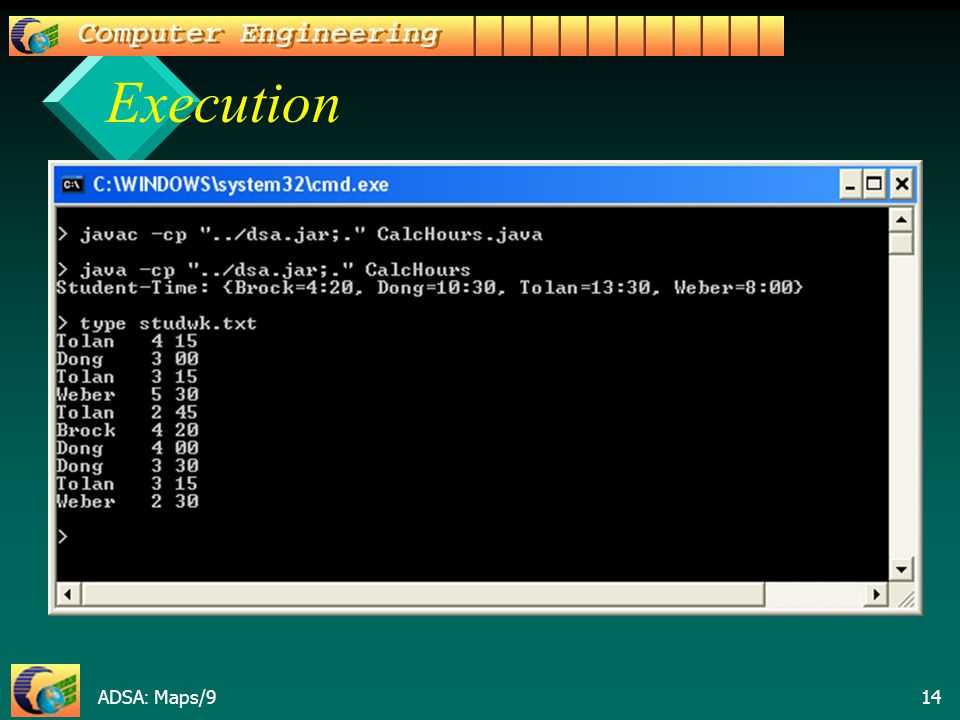
Task: Click the row 'Dong 3 30'
Action: click(127, 466)
